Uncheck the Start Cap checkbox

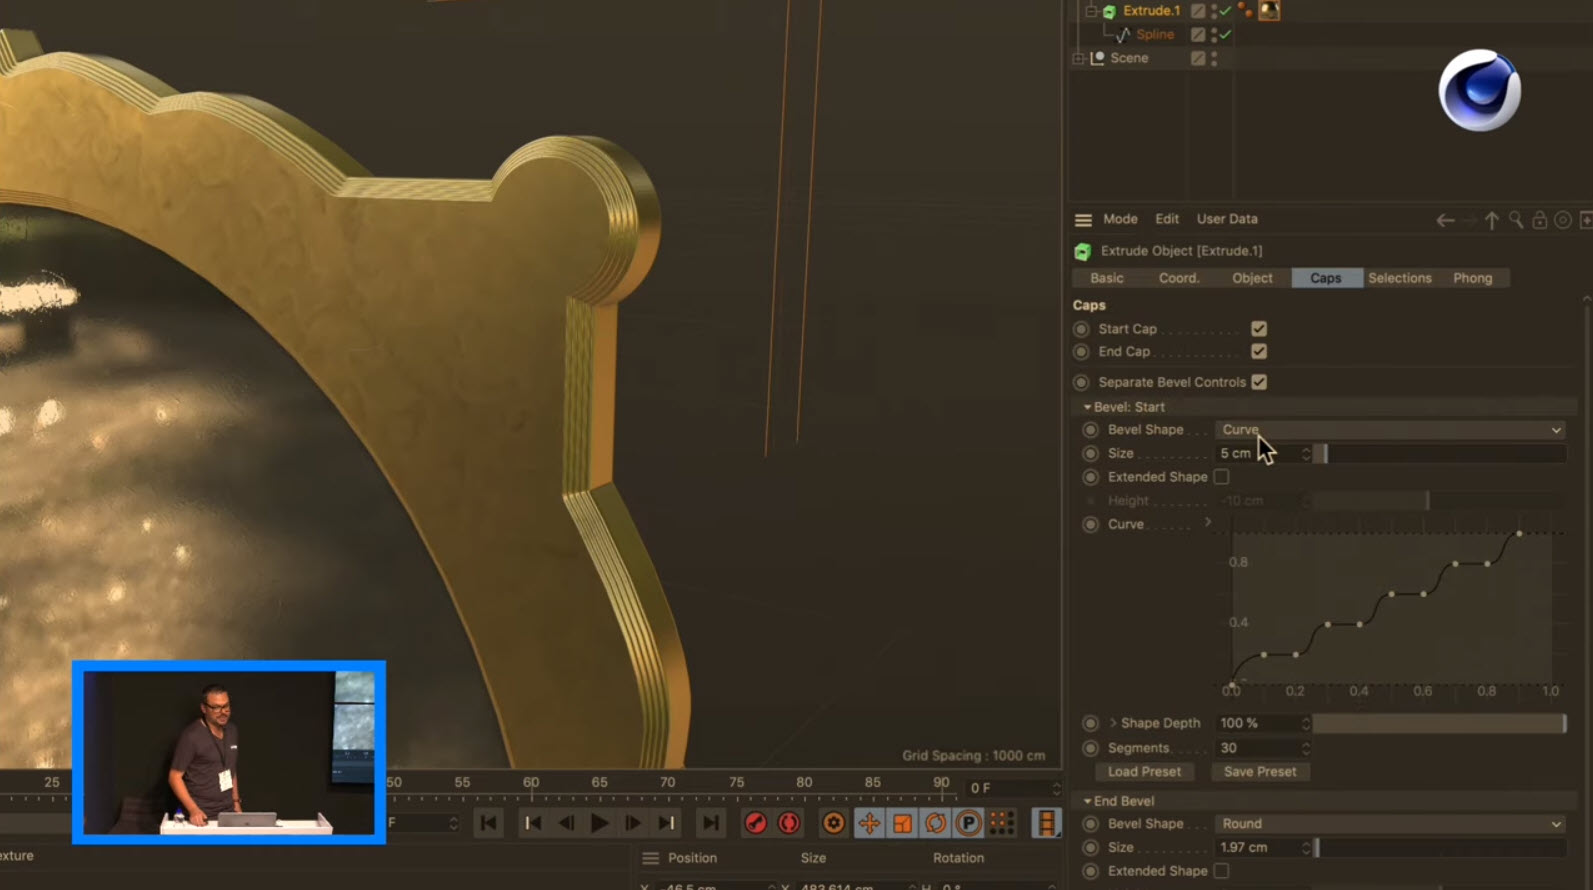click(1259, 329)
